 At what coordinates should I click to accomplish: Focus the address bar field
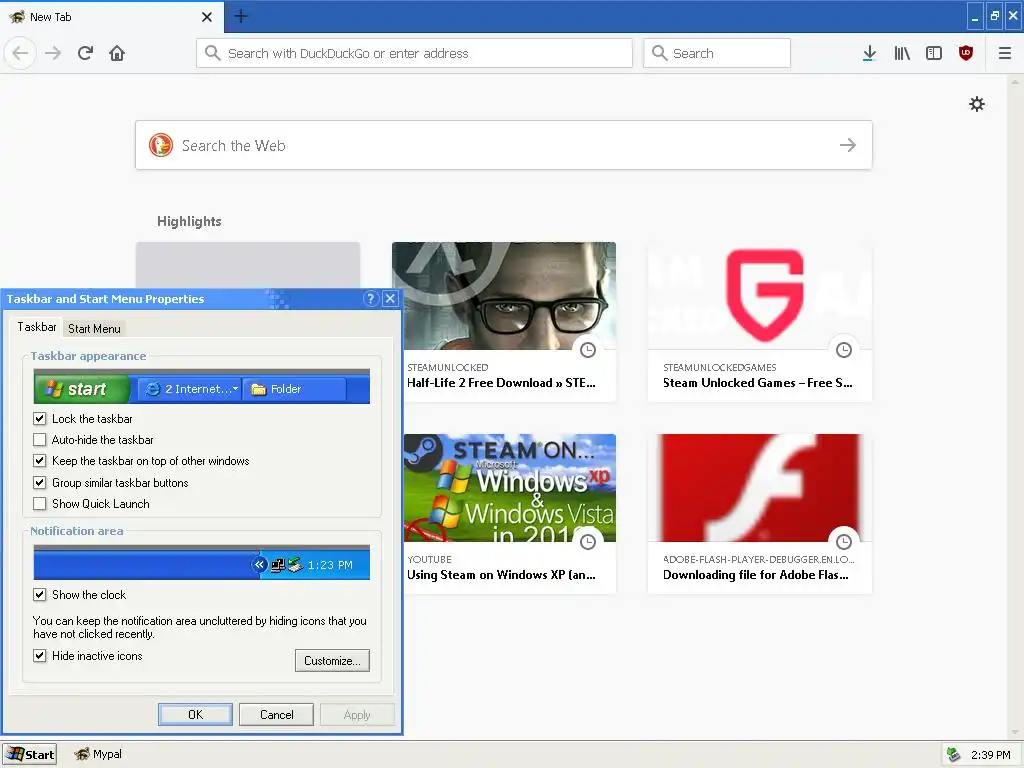coord(414,53)
